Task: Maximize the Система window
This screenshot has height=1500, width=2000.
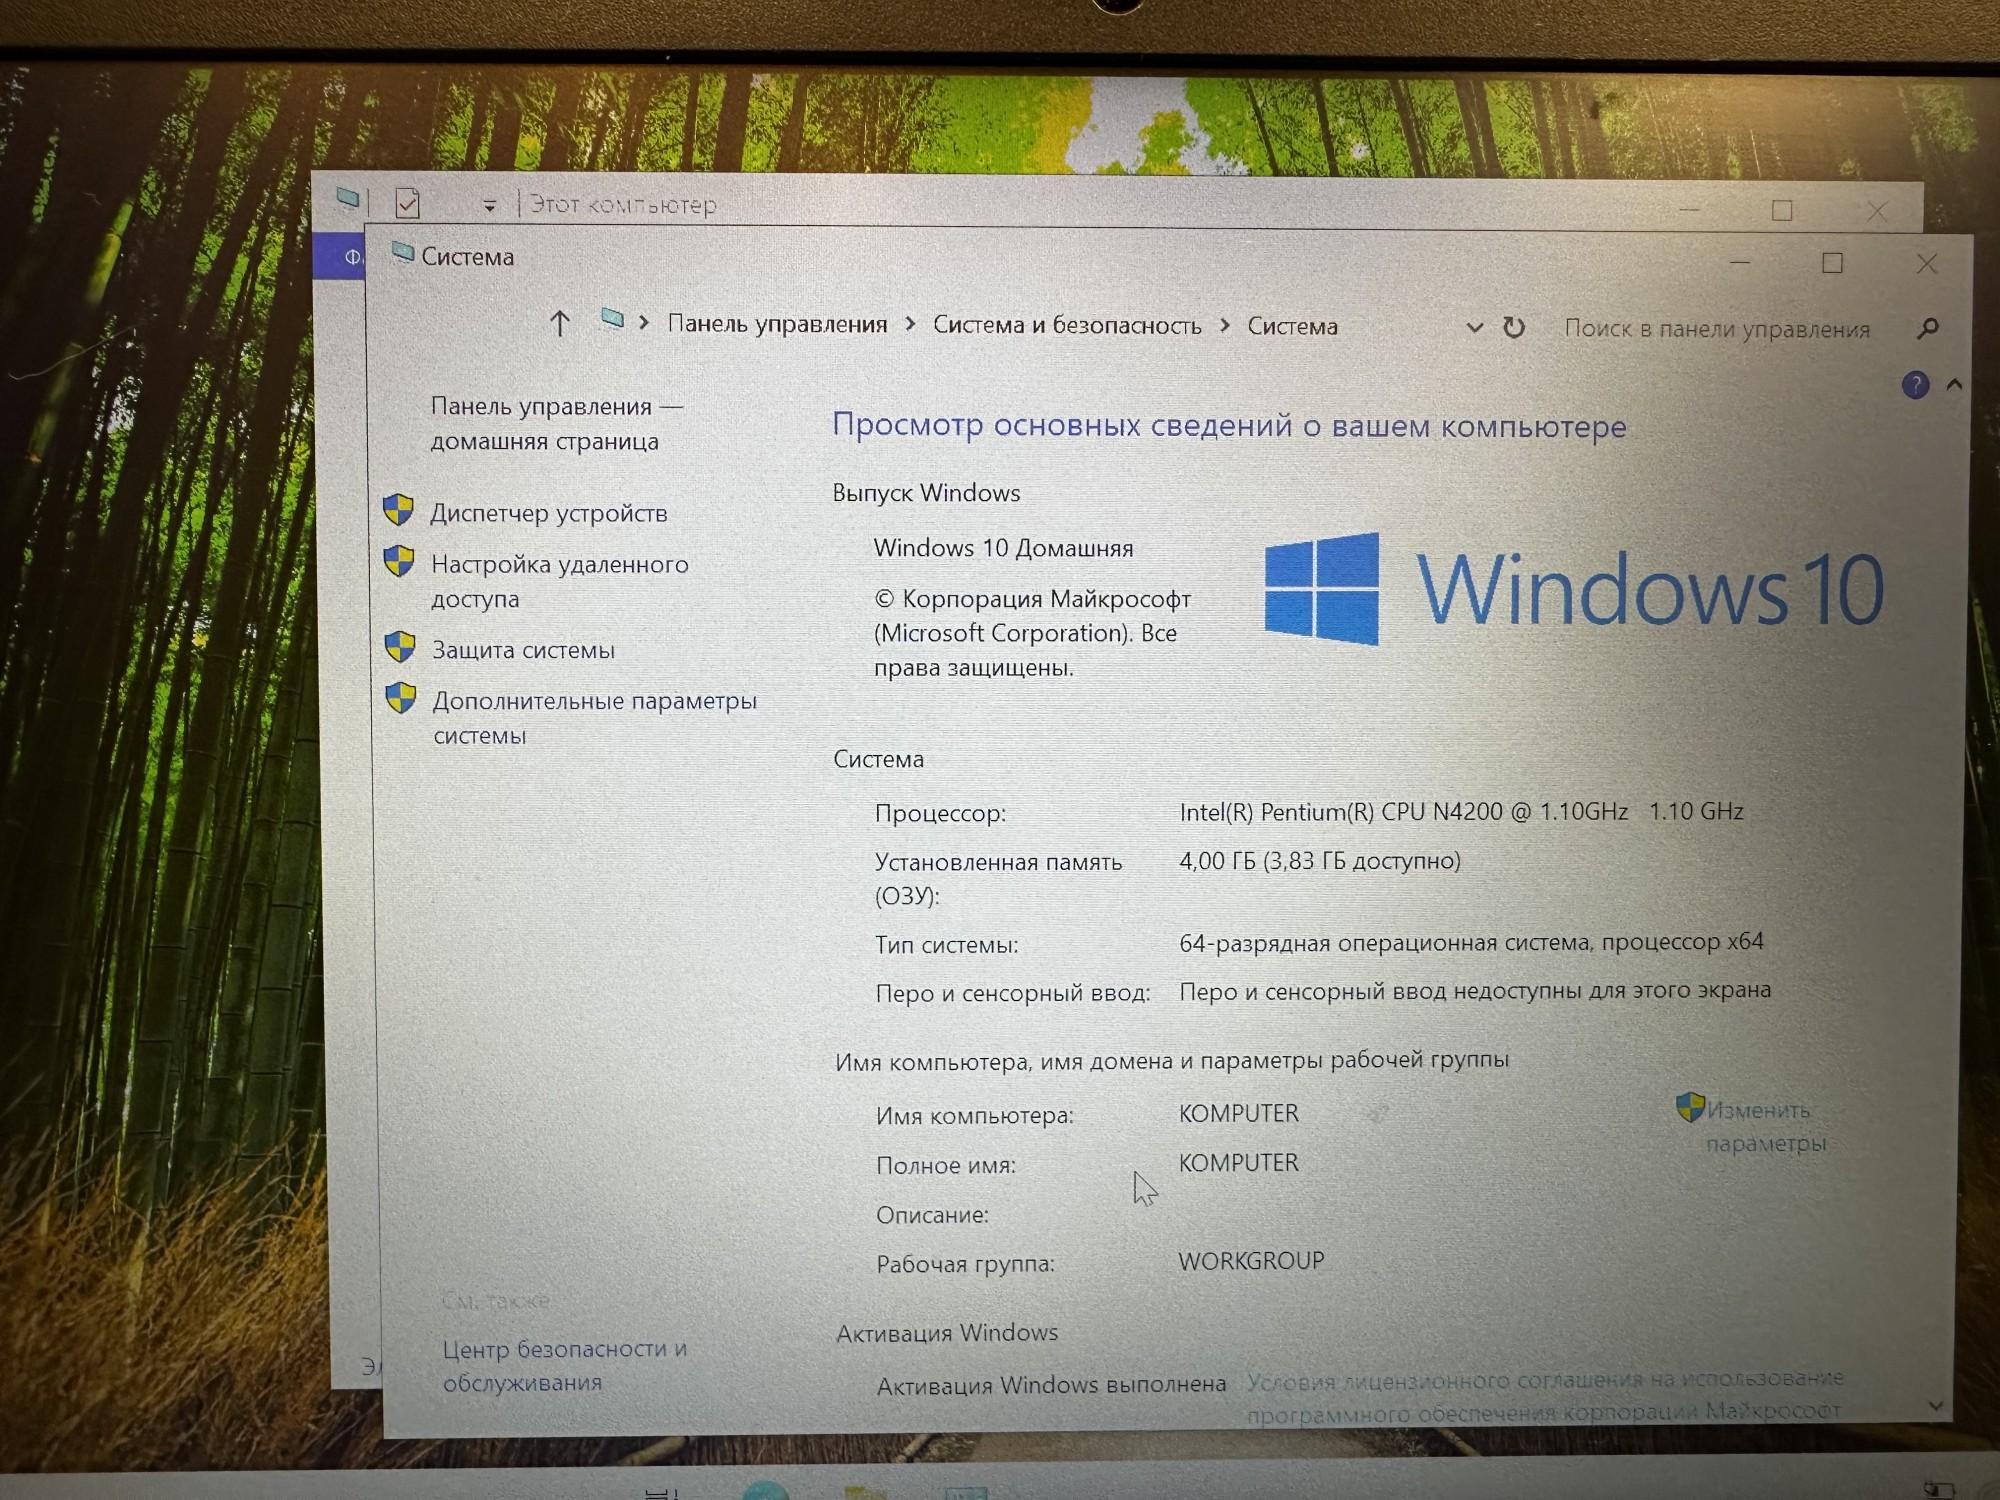Action: point(1832,263)
